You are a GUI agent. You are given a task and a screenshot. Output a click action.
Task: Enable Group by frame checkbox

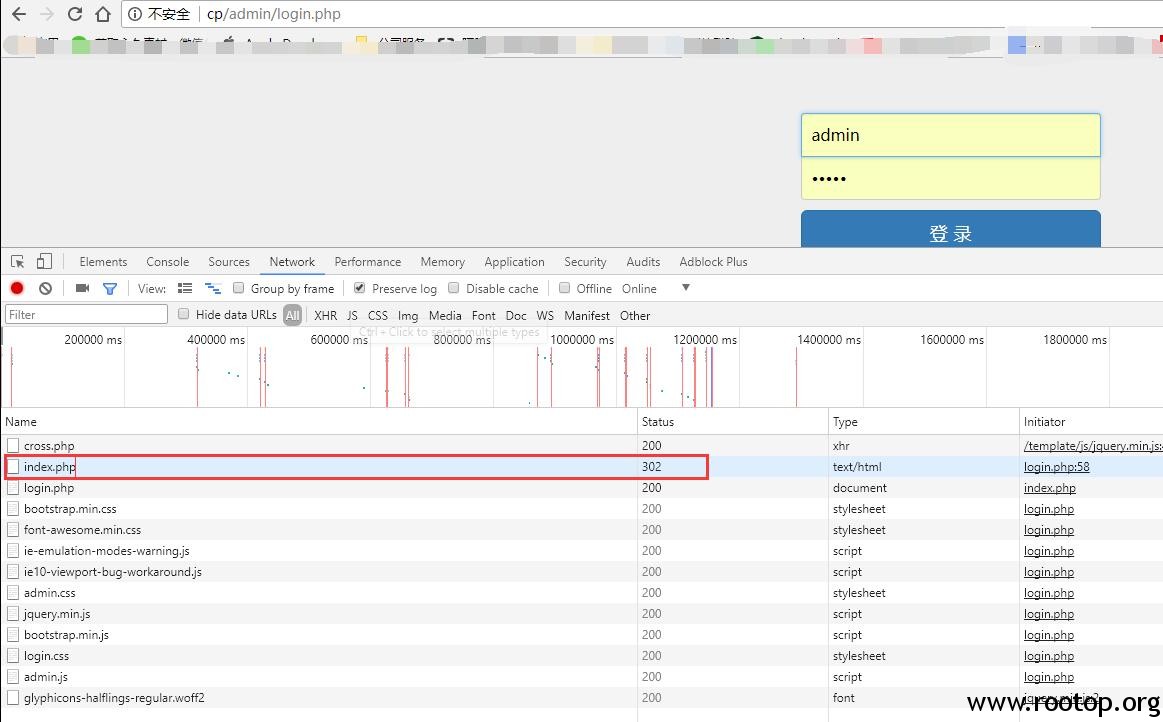click(238, 288)
